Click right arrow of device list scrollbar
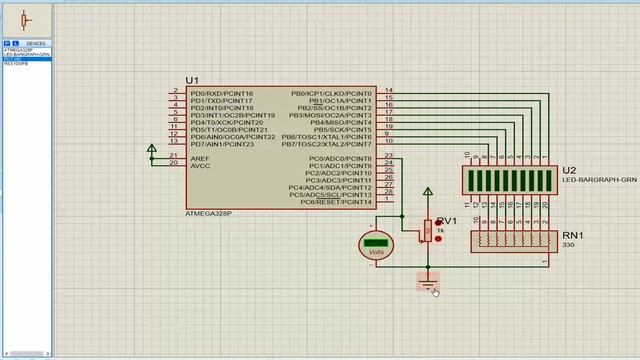 point(48,353)
